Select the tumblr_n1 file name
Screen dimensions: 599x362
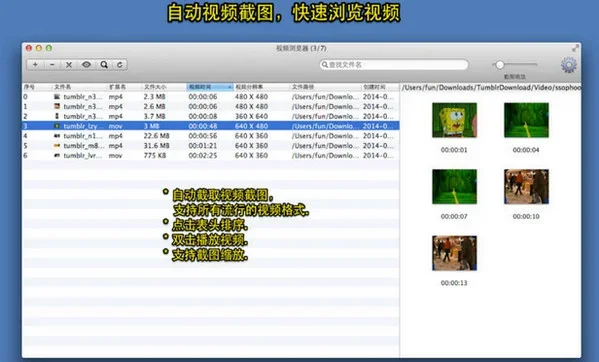point(83,136)
